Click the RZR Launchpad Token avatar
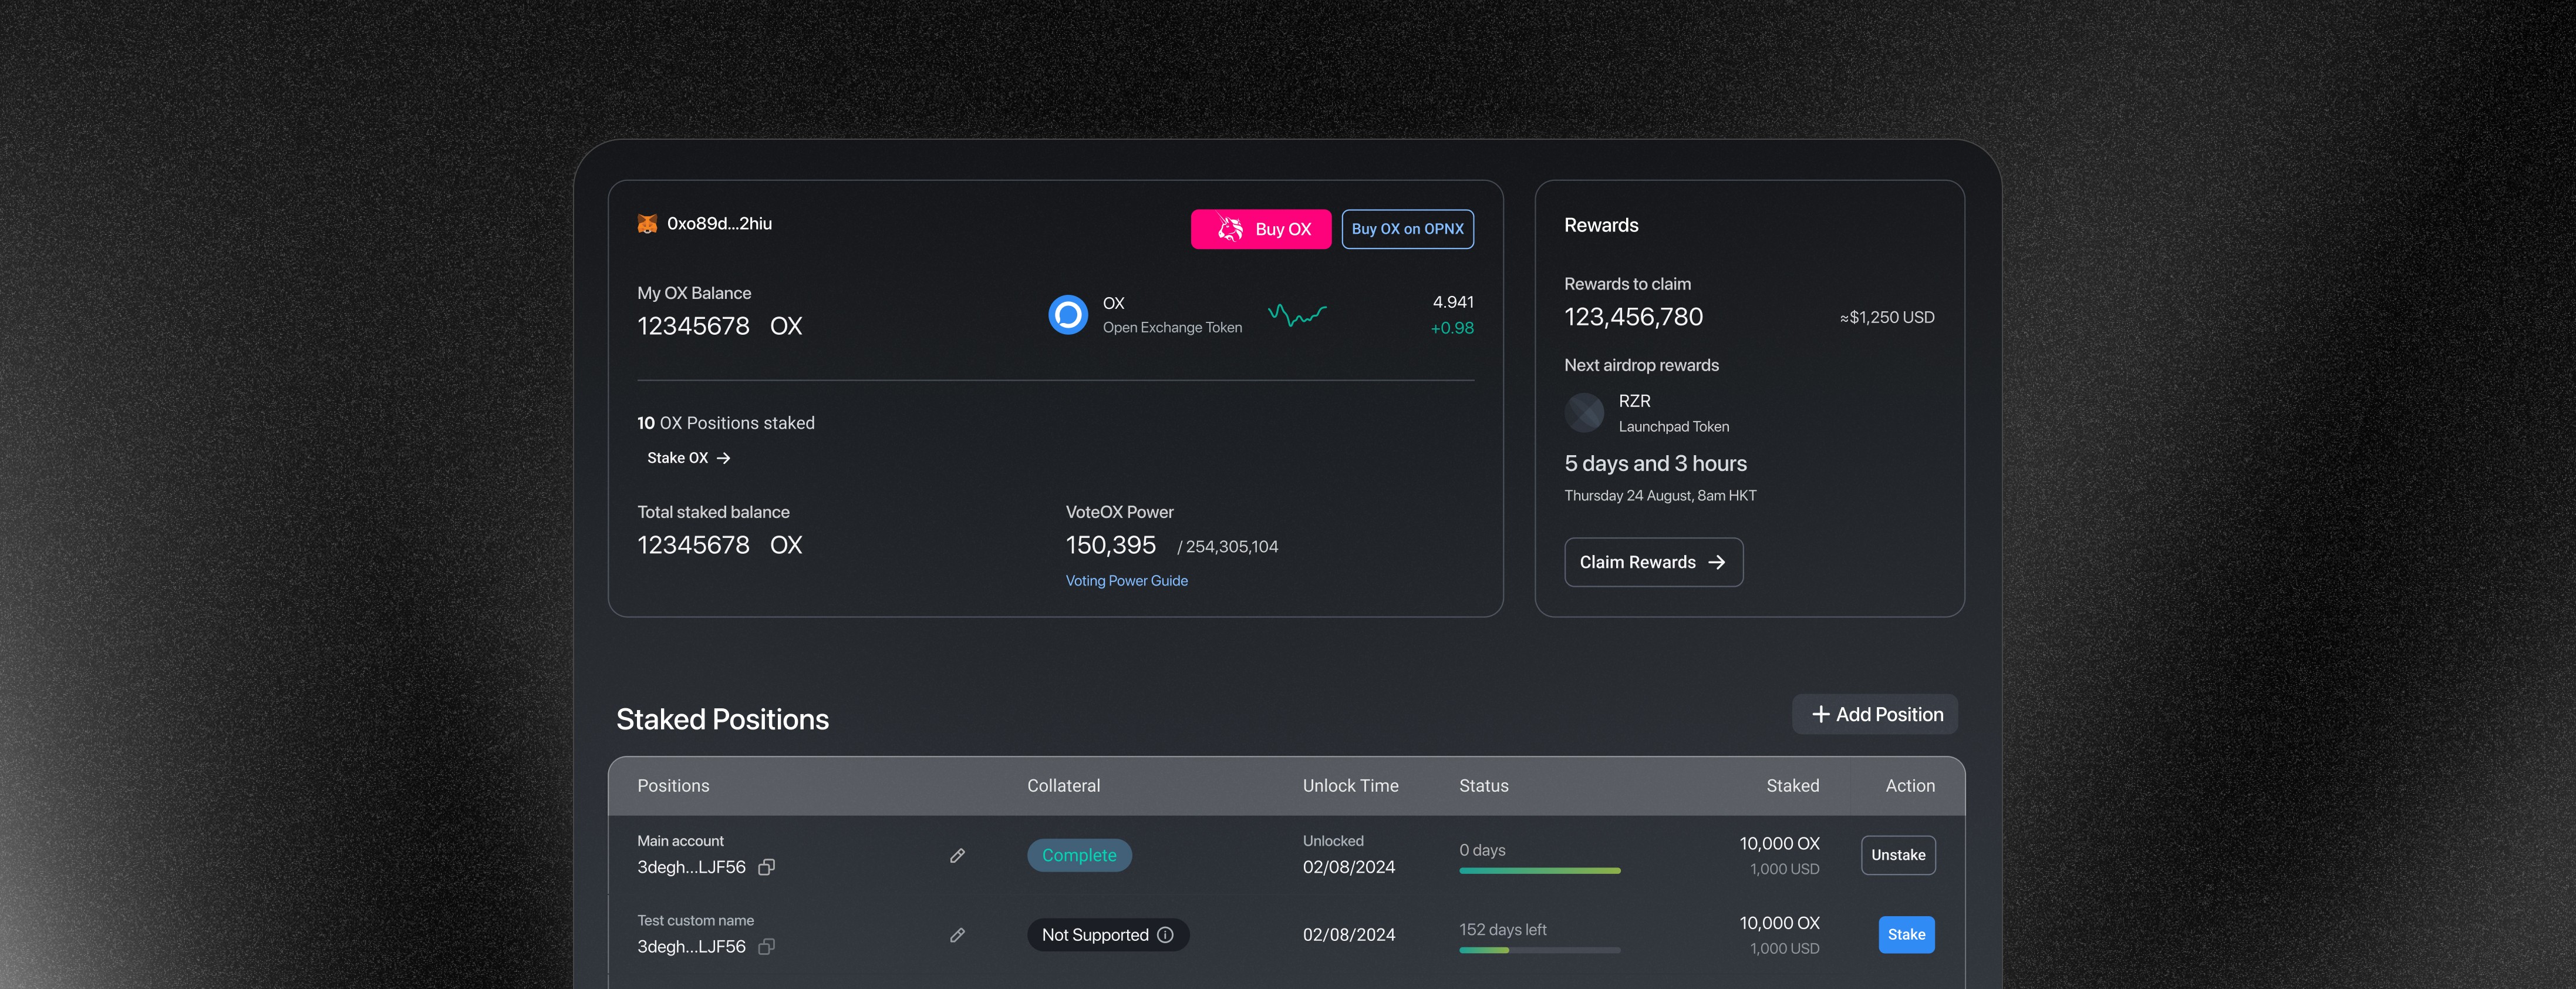Viewport: 2576px width, 989px height. pos(1584,413)
